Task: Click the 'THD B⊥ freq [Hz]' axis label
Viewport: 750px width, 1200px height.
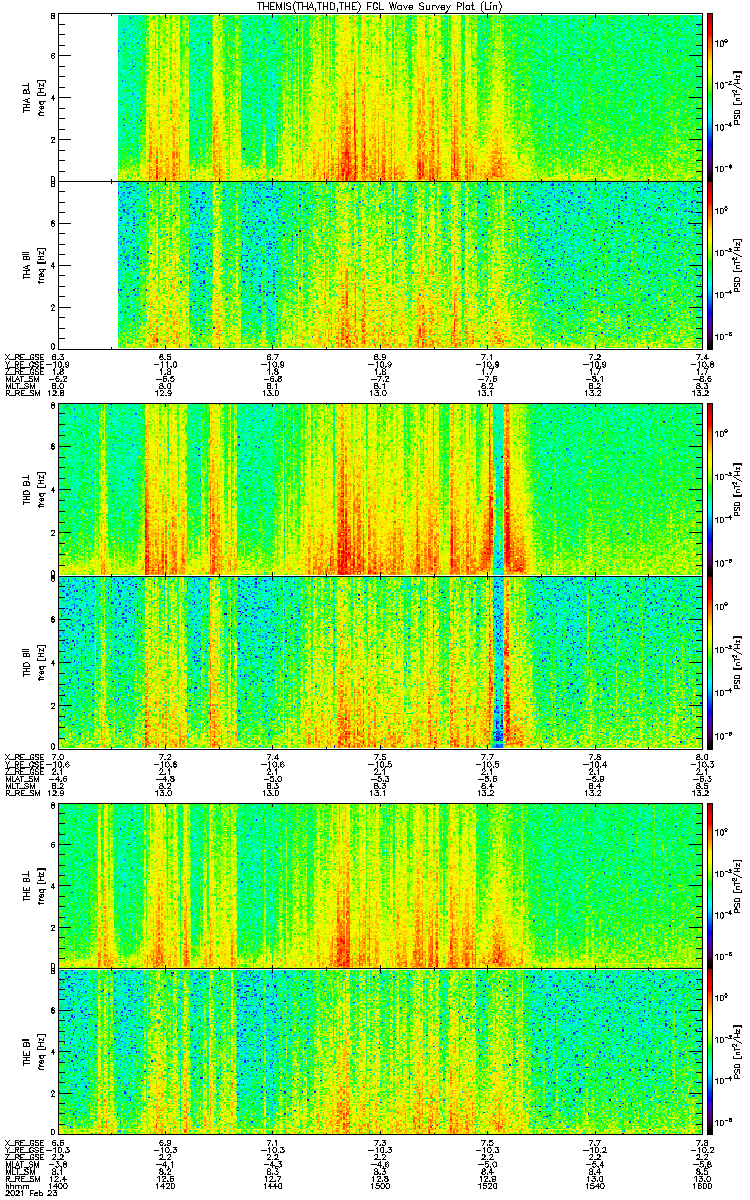Action: coord(34,488)
